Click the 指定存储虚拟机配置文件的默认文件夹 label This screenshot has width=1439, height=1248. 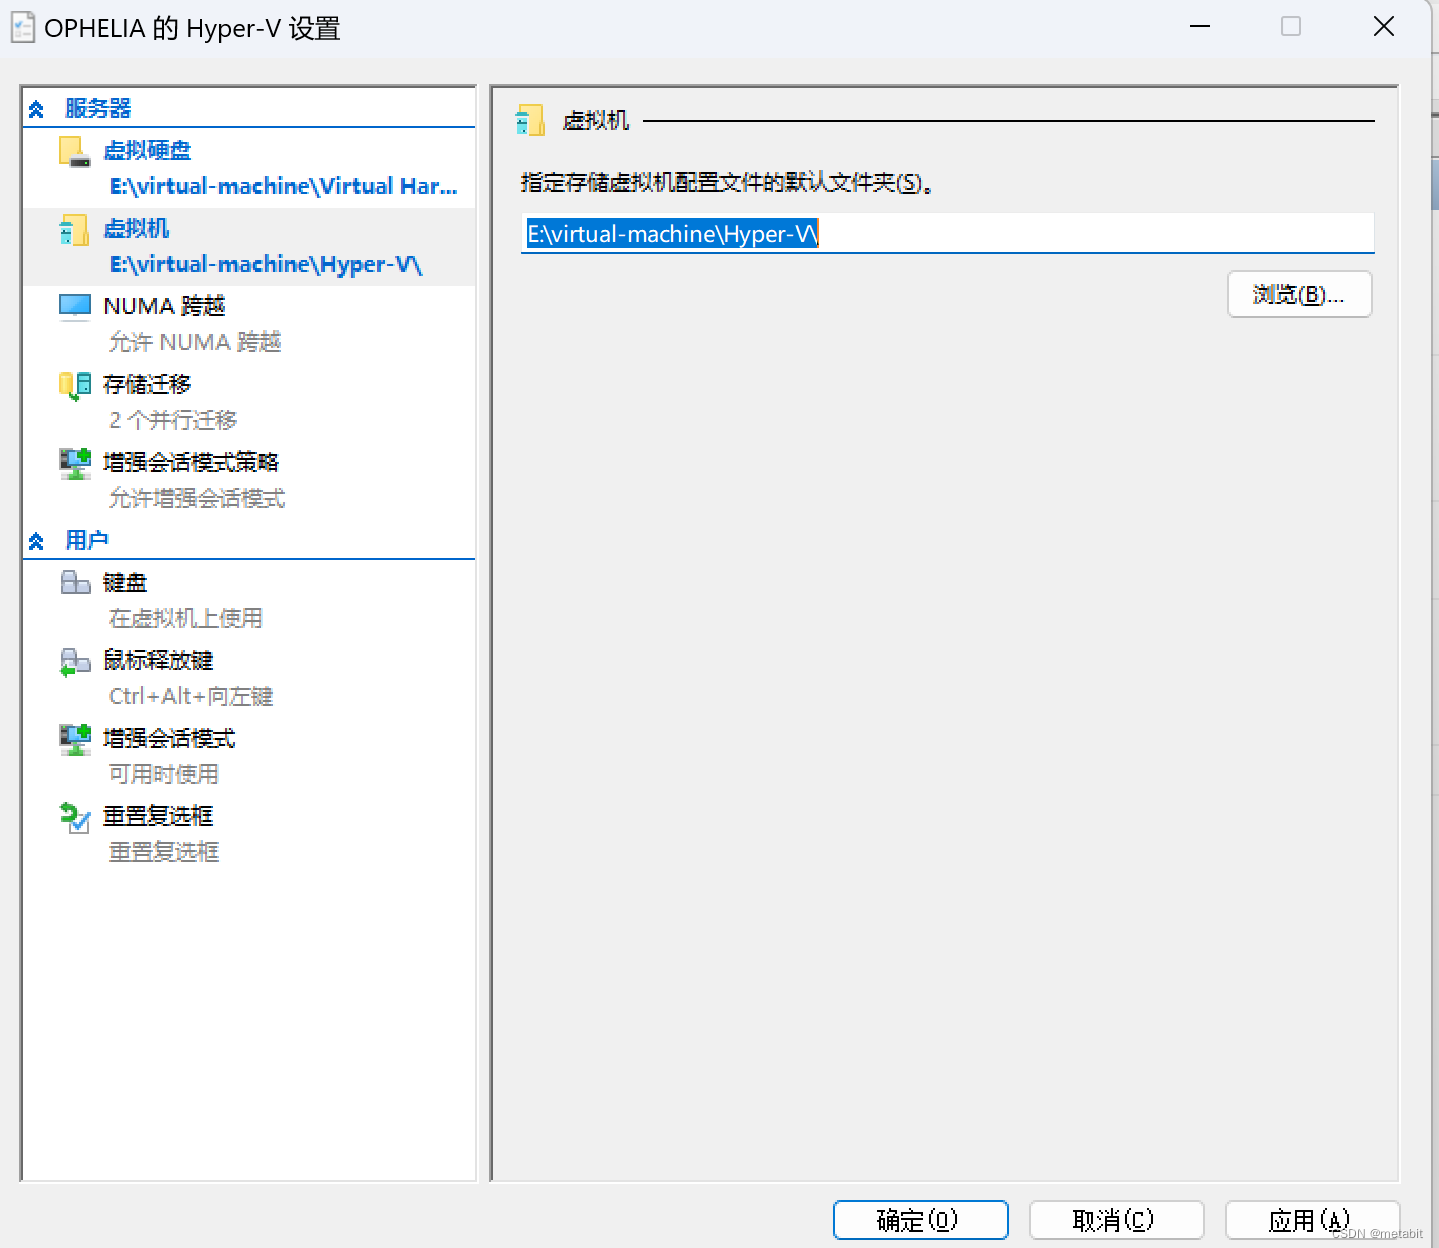[727, 183]
